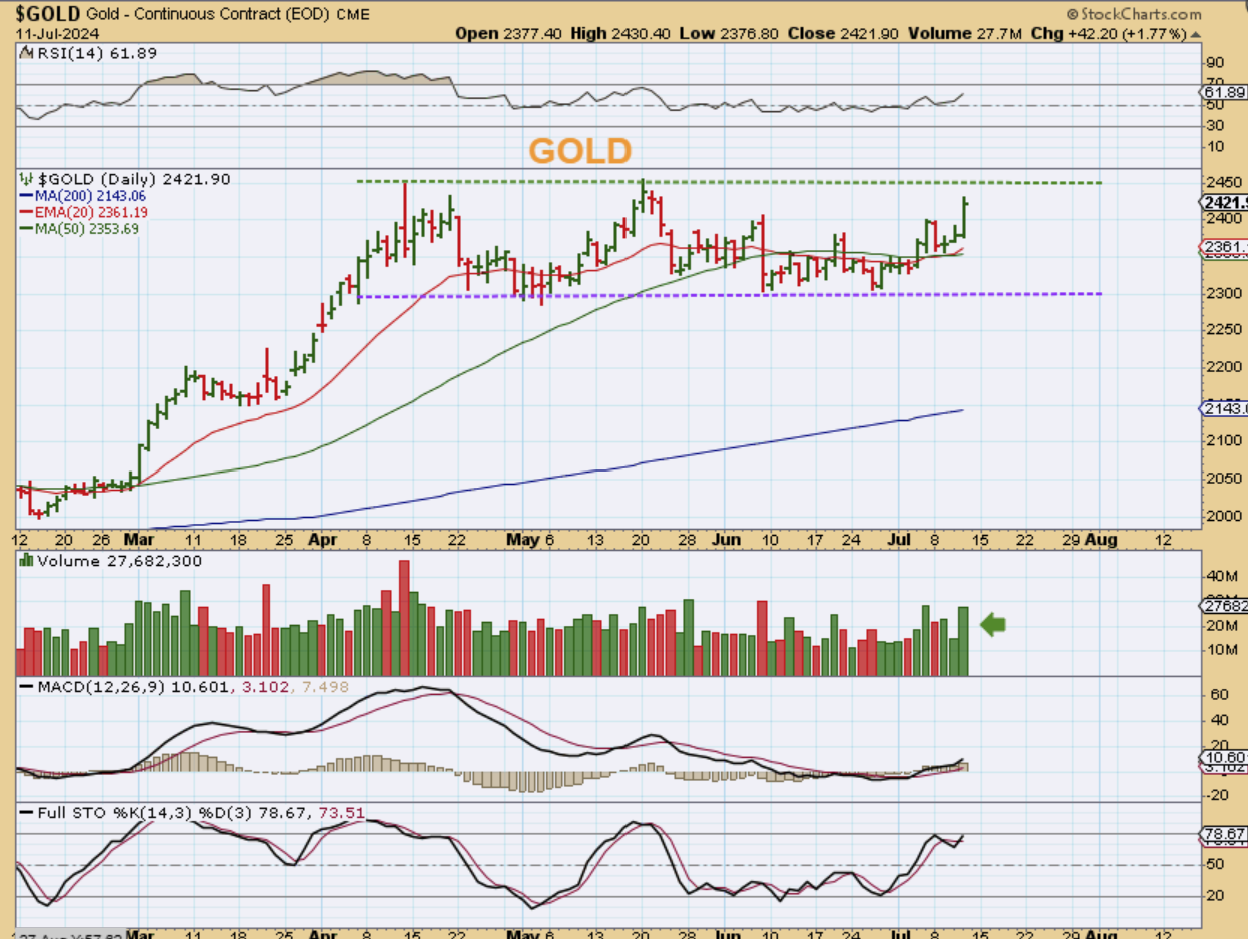Select the Open 2377.40 value
Image resolution: width=1248 pixels, height=939 pixels.
509,33
